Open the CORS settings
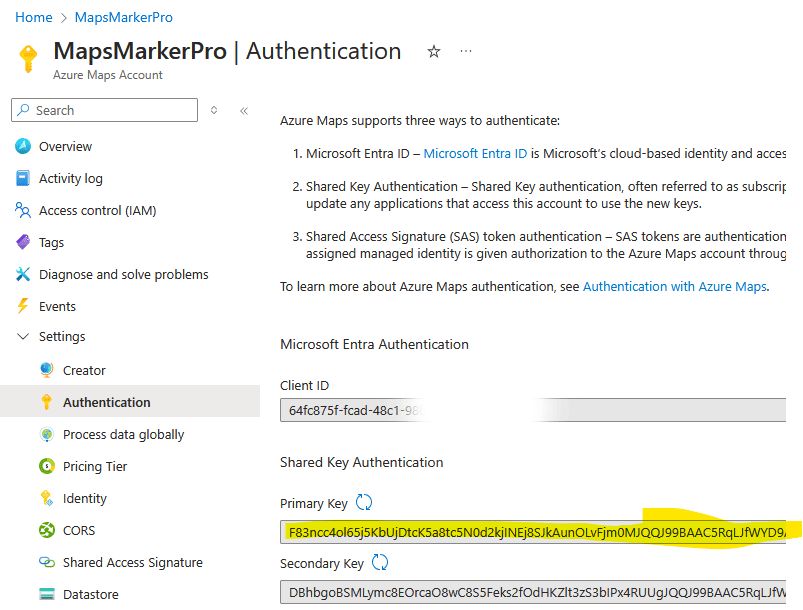Viewport: 803px width, 610px height. pos(77,530)
